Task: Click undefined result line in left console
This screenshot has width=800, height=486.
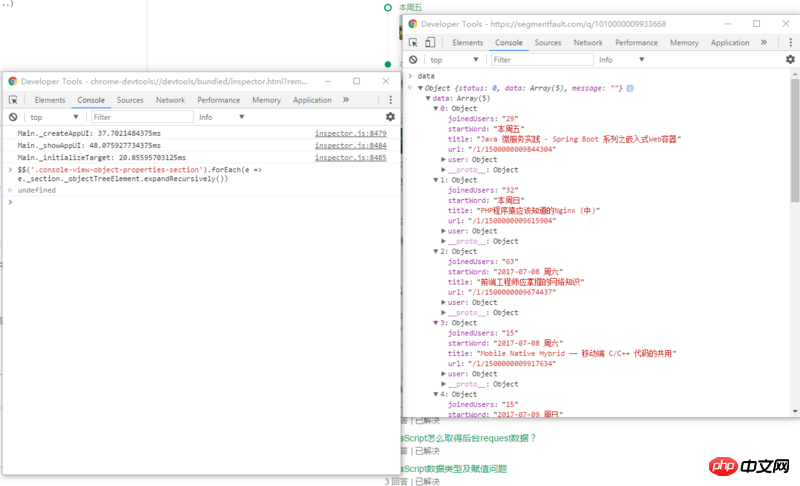Action: point(36,190)
